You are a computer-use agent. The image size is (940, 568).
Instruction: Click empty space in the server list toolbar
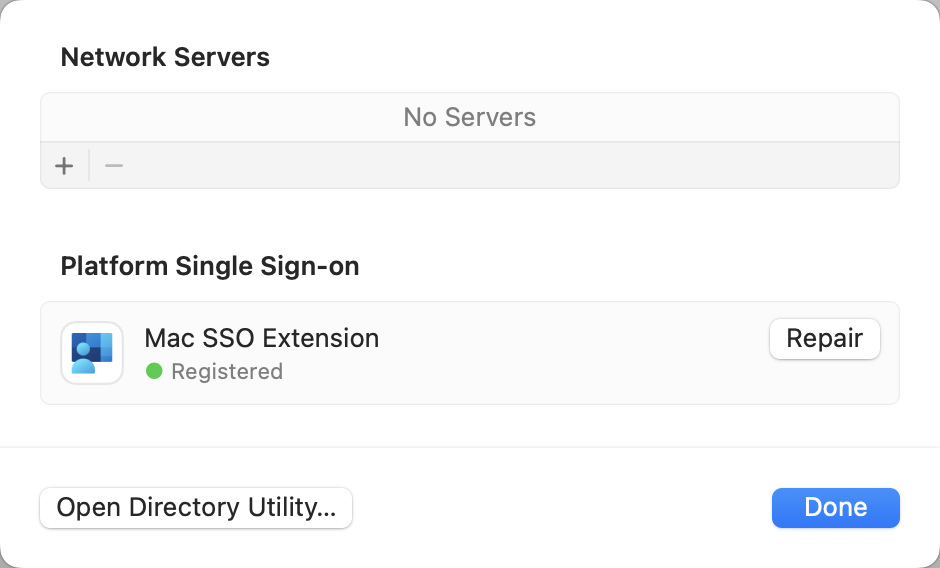coord(510,166)
